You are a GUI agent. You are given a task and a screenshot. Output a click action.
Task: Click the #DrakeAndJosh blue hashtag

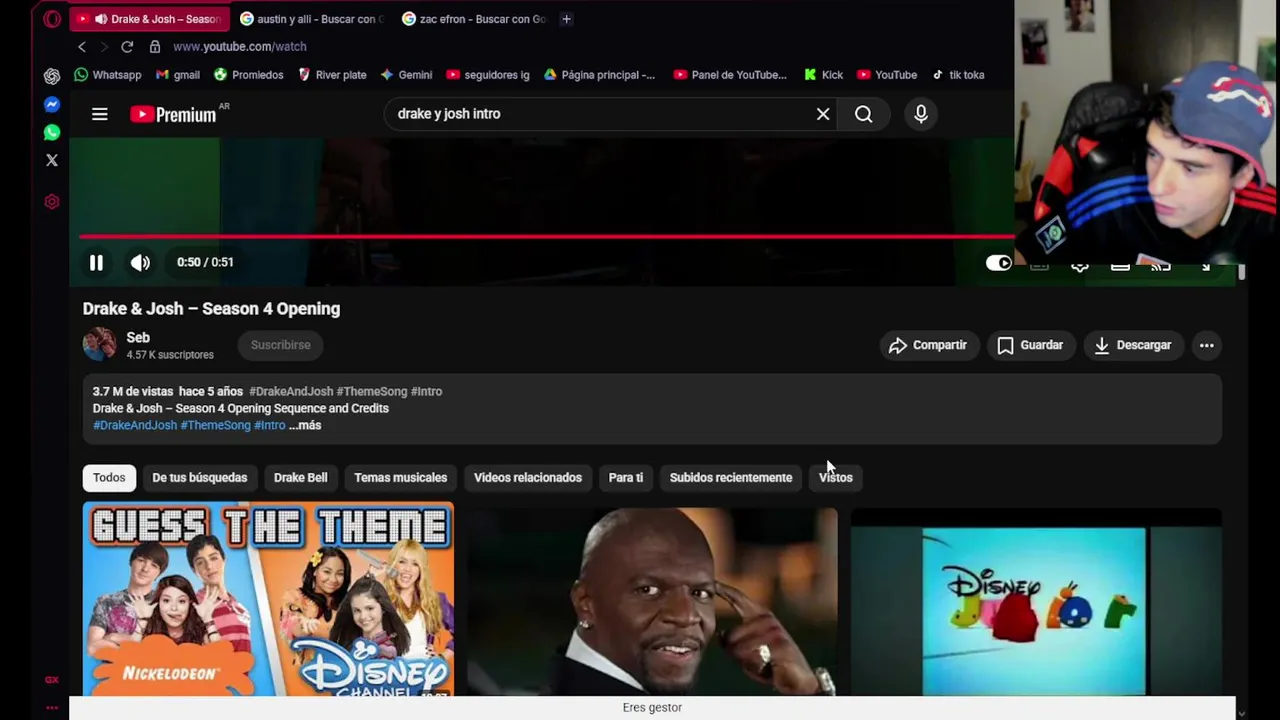coord(135,425)
